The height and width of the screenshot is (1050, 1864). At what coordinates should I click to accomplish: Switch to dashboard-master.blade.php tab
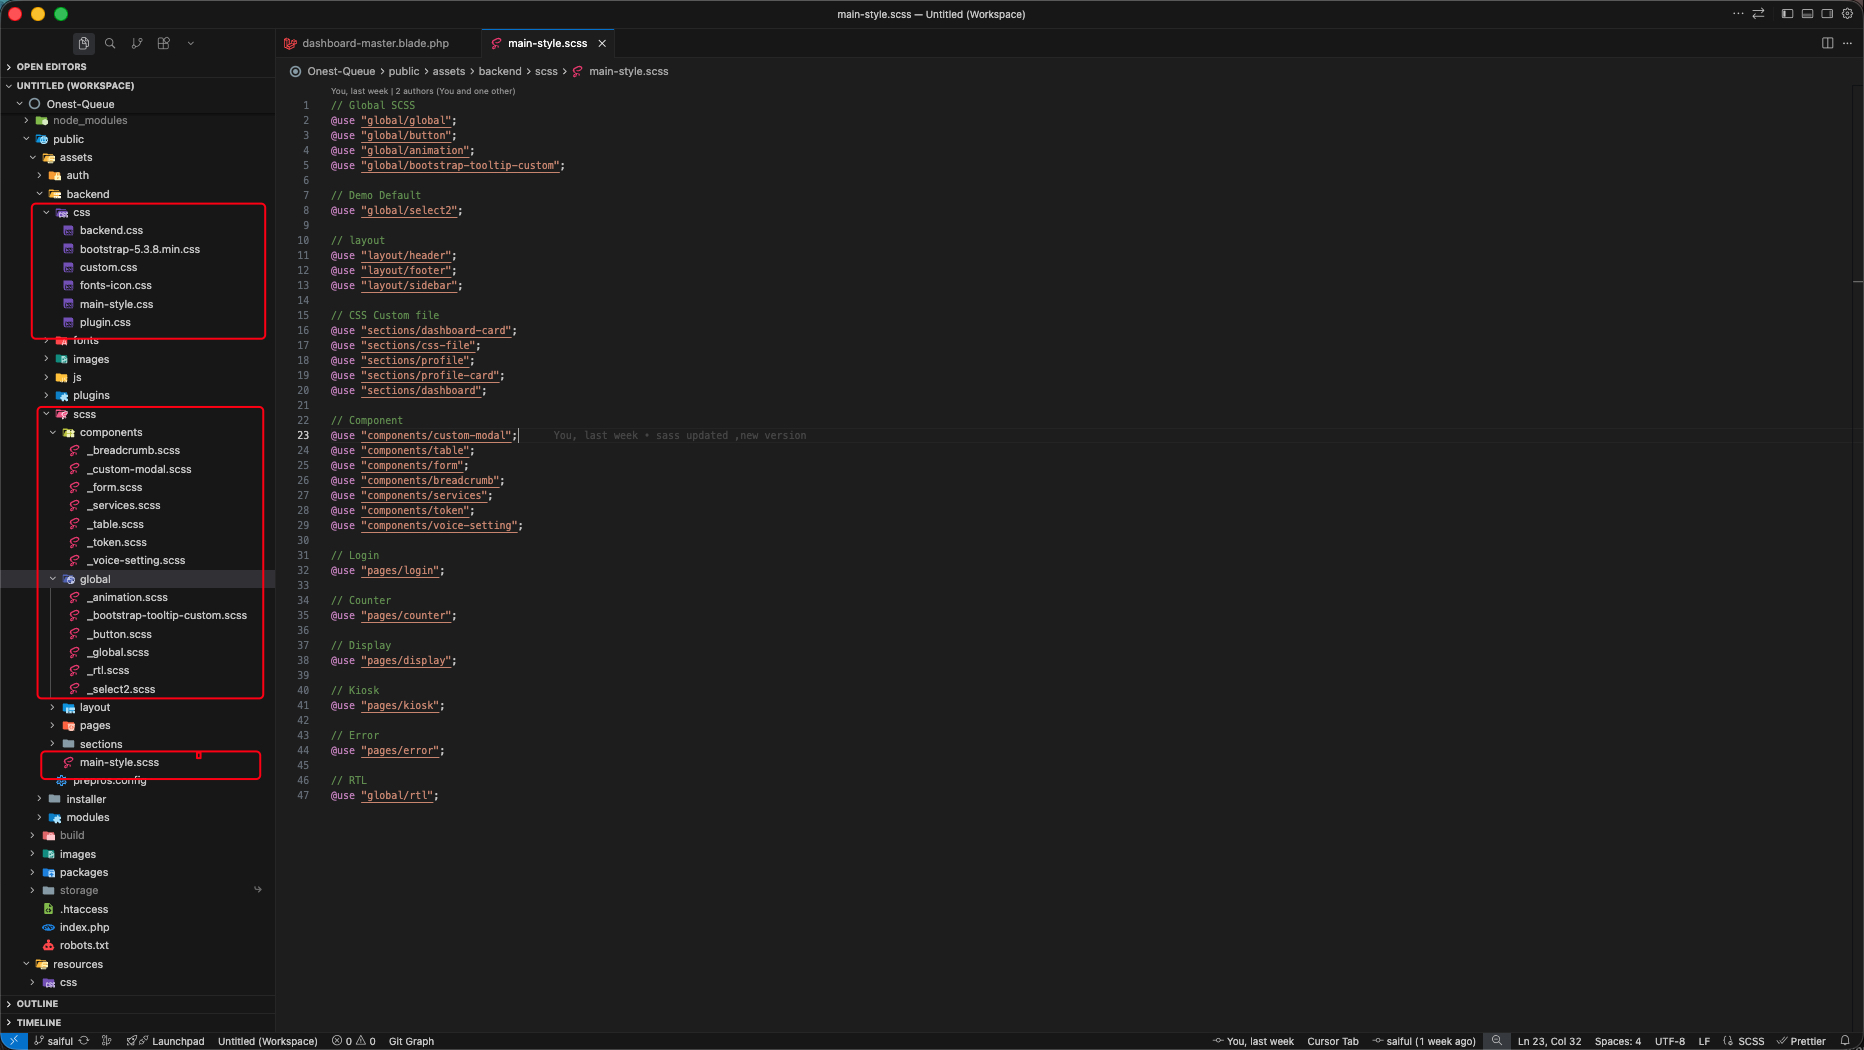tap(375, 43)
